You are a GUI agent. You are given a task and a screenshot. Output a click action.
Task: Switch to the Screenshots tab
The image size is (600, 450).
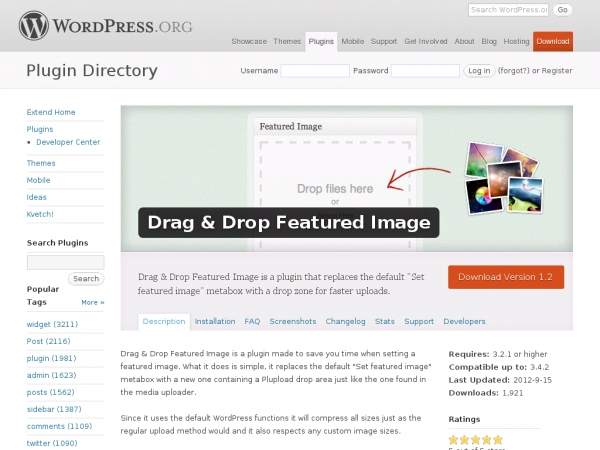293,322
